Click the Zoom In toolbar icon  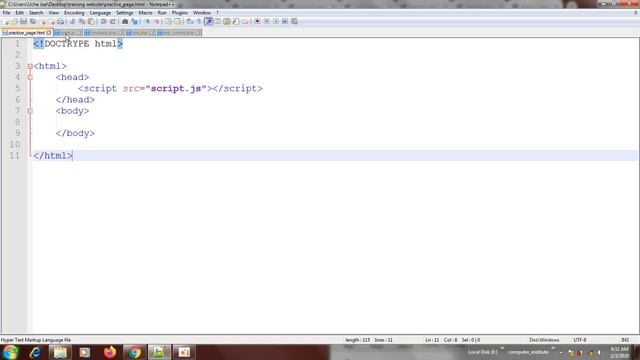[147, 21]
